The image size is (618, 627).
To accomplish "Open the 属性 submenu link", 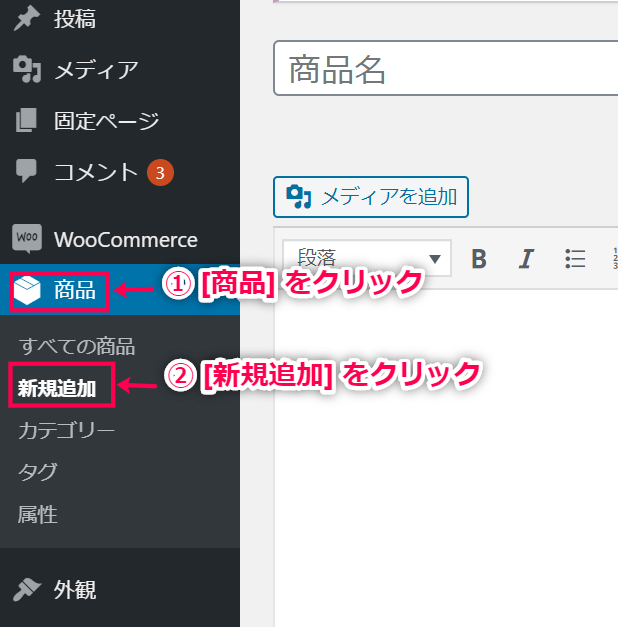I will 38,515.
